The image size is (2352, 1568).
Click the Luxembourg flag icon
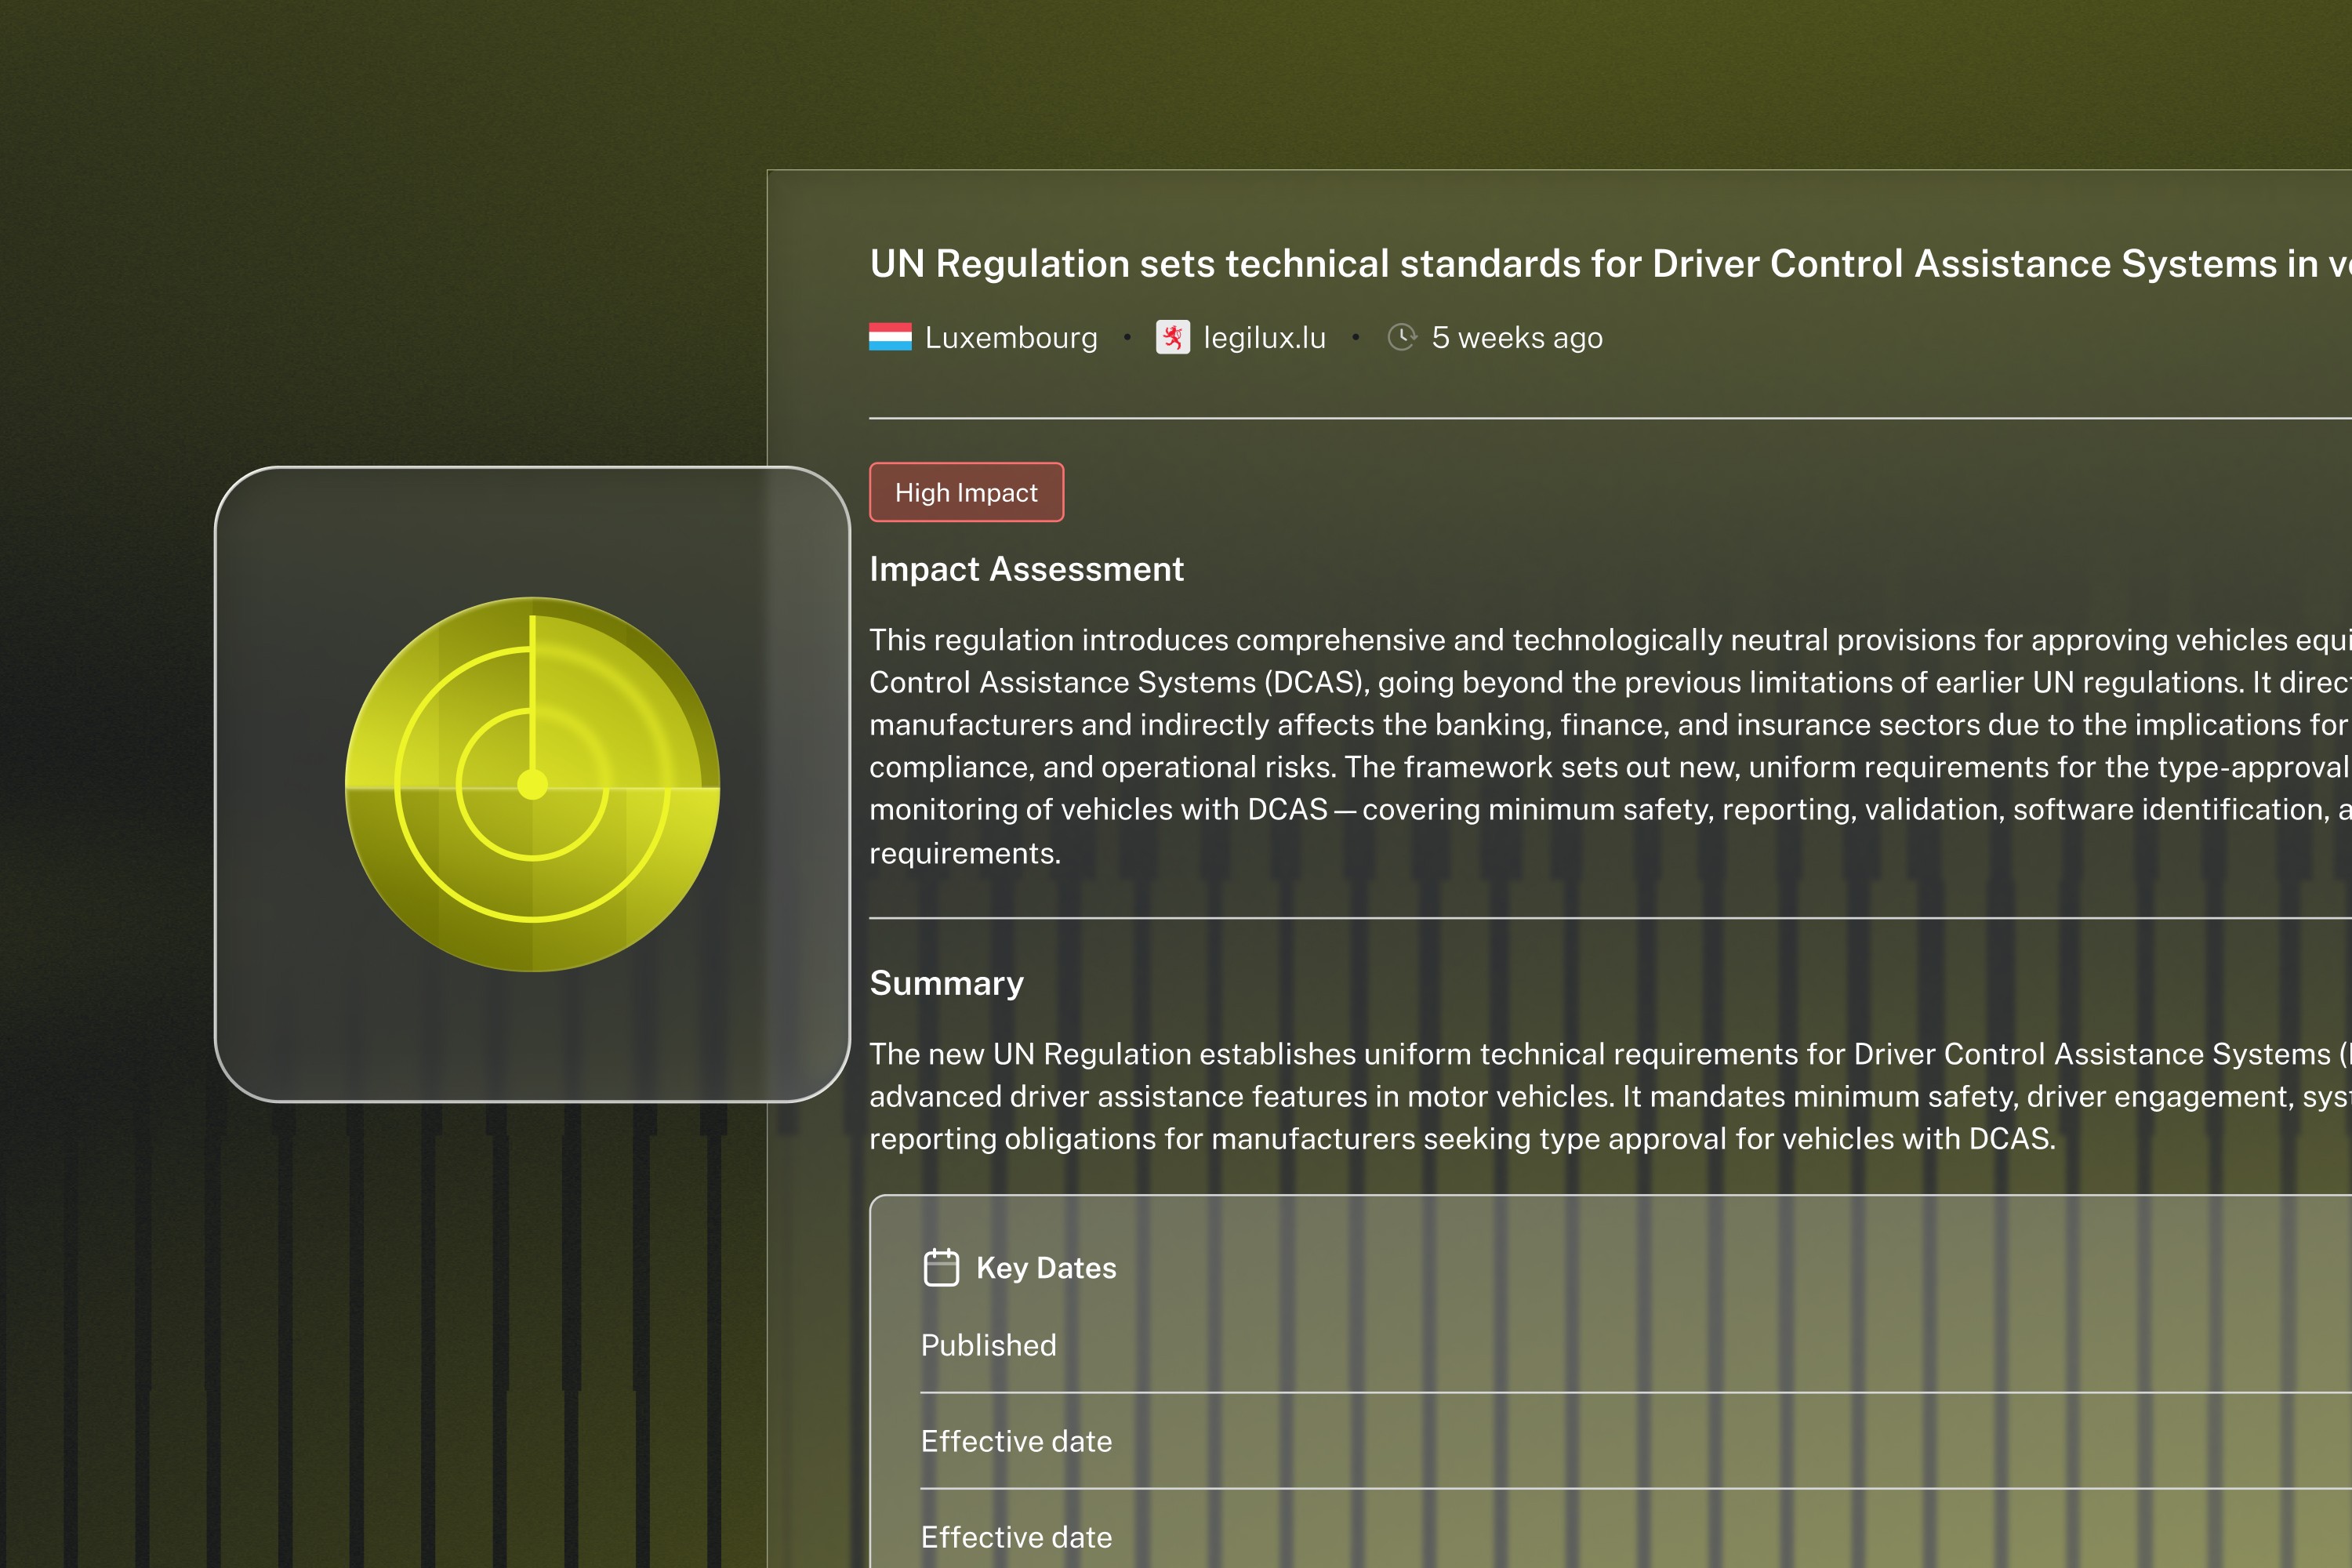tap(890, 337)
